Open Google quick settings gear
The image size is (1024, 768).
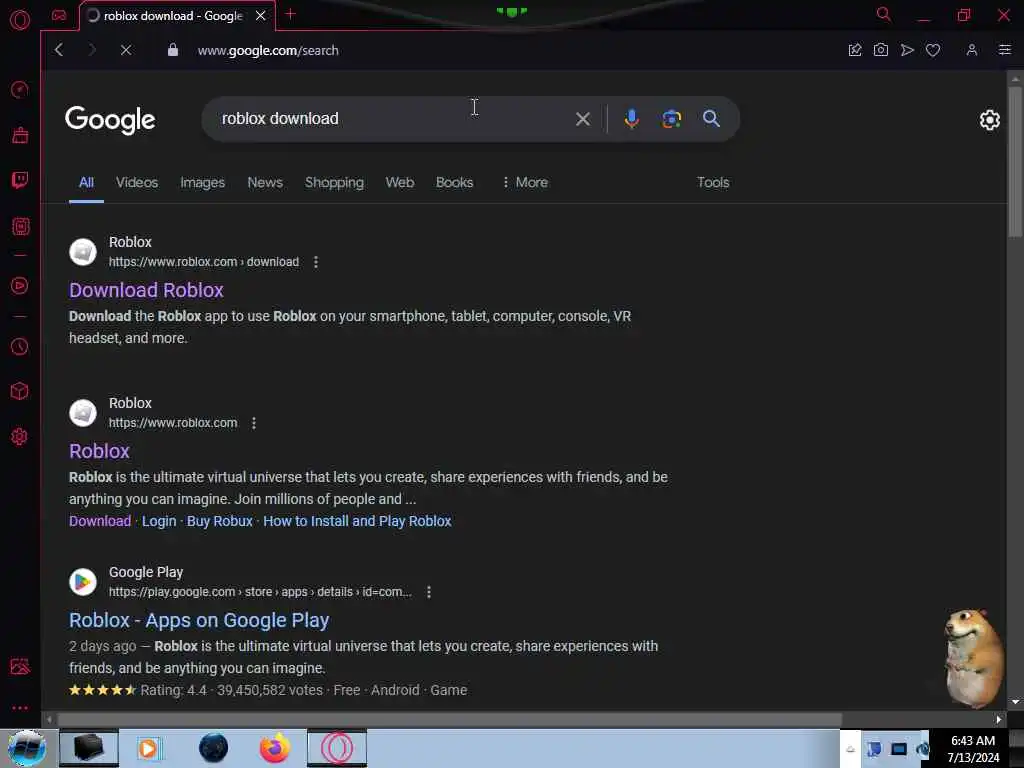coord(989,120)
